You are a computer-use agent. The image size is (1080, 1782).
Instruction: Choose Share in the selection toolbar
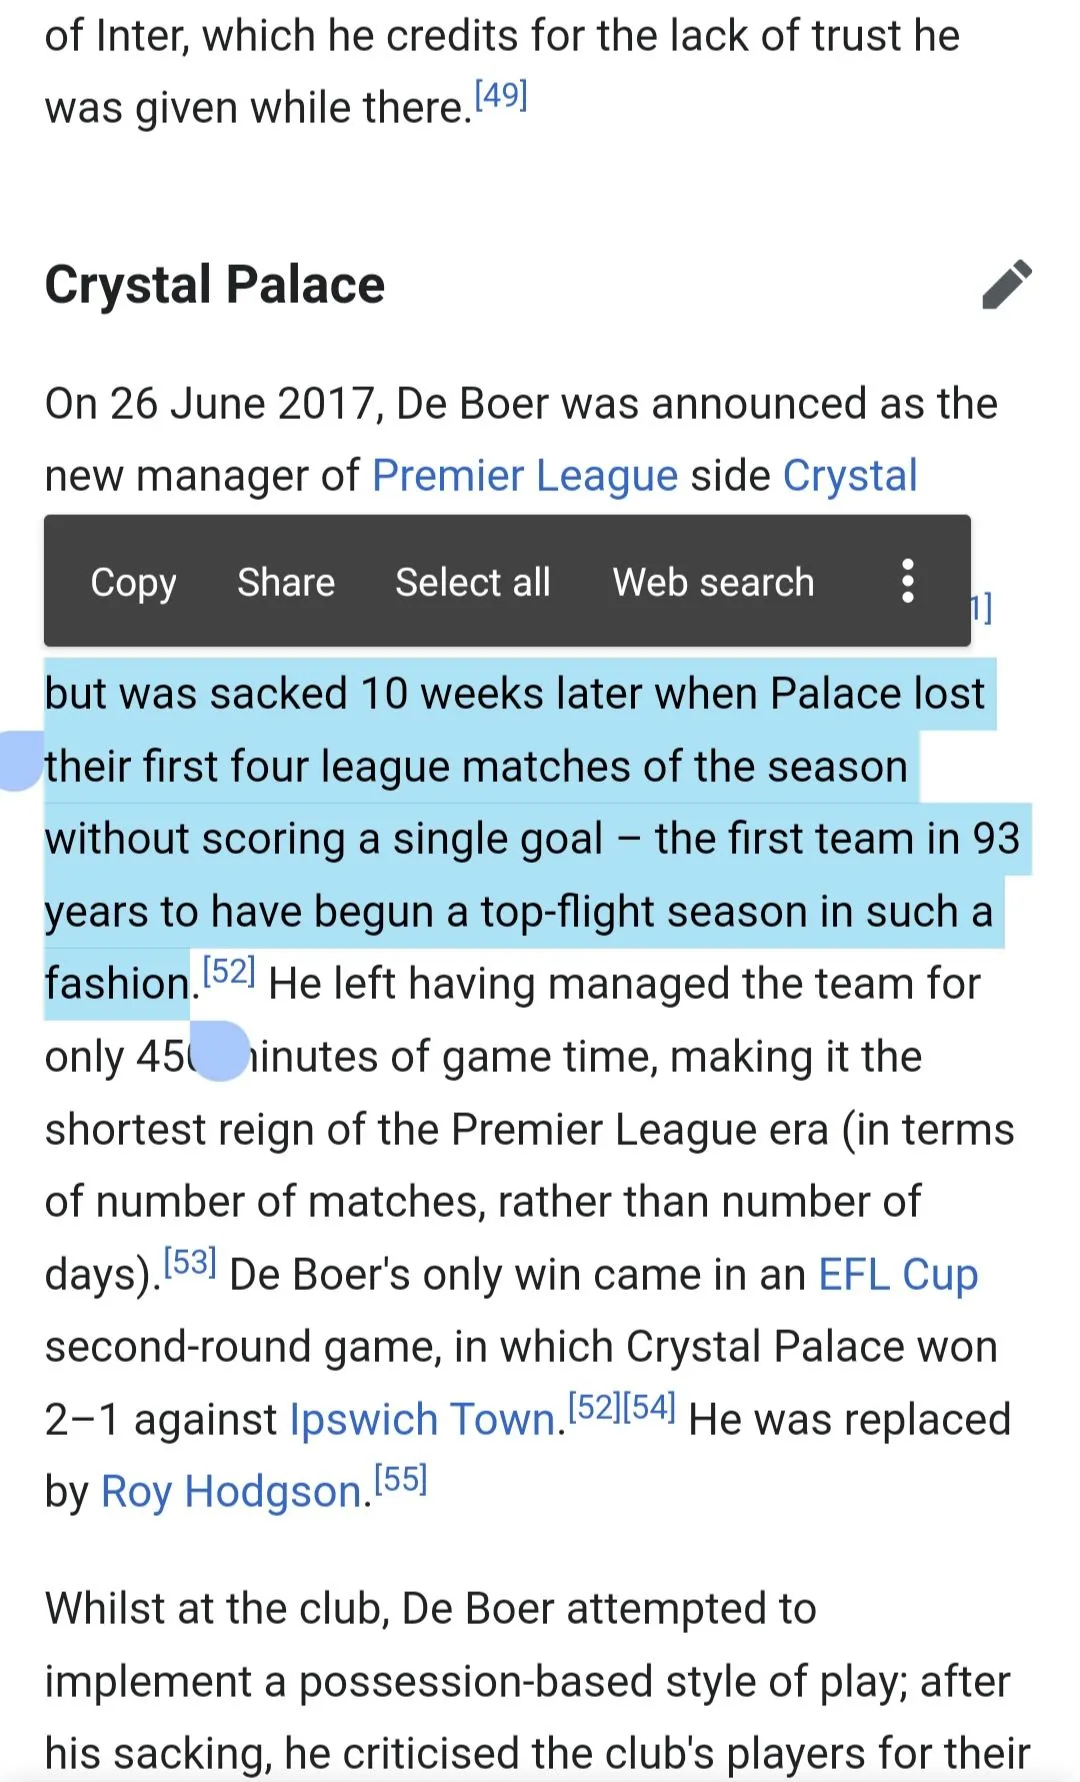click(286, 581)
